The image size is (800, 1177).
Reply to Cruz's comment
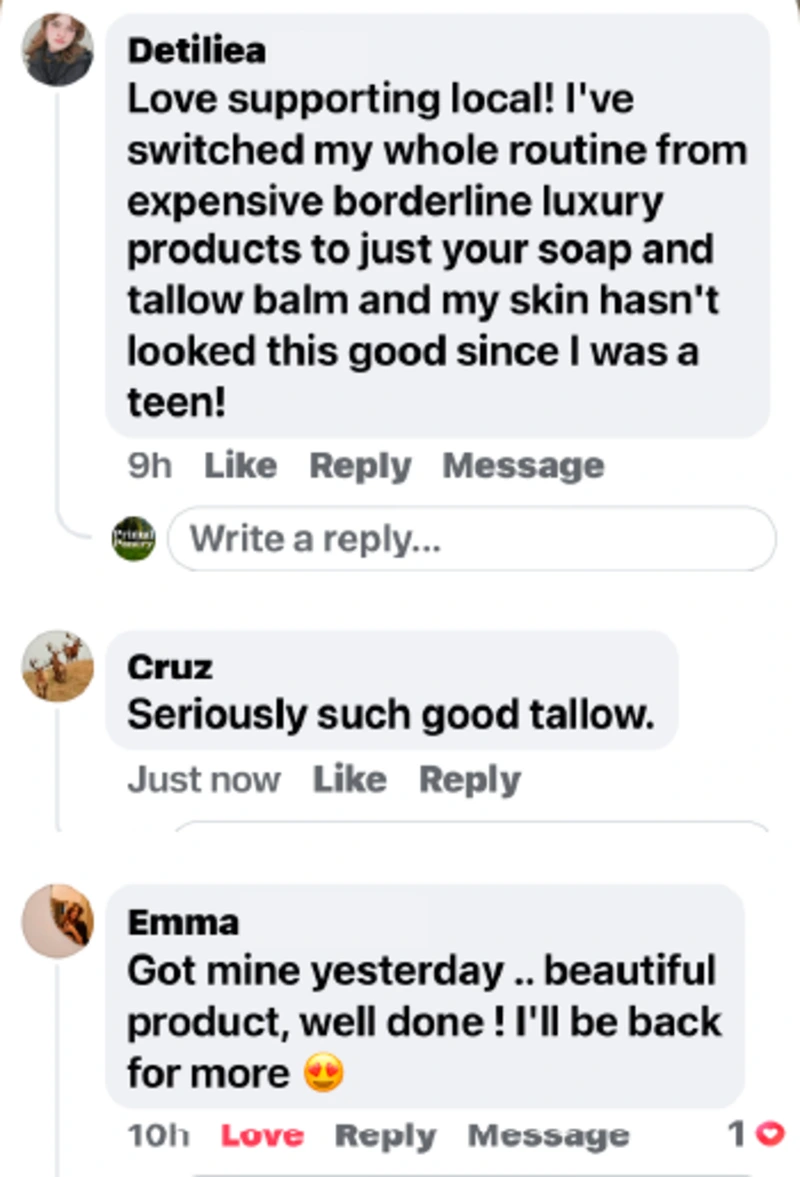click(470, 780)
